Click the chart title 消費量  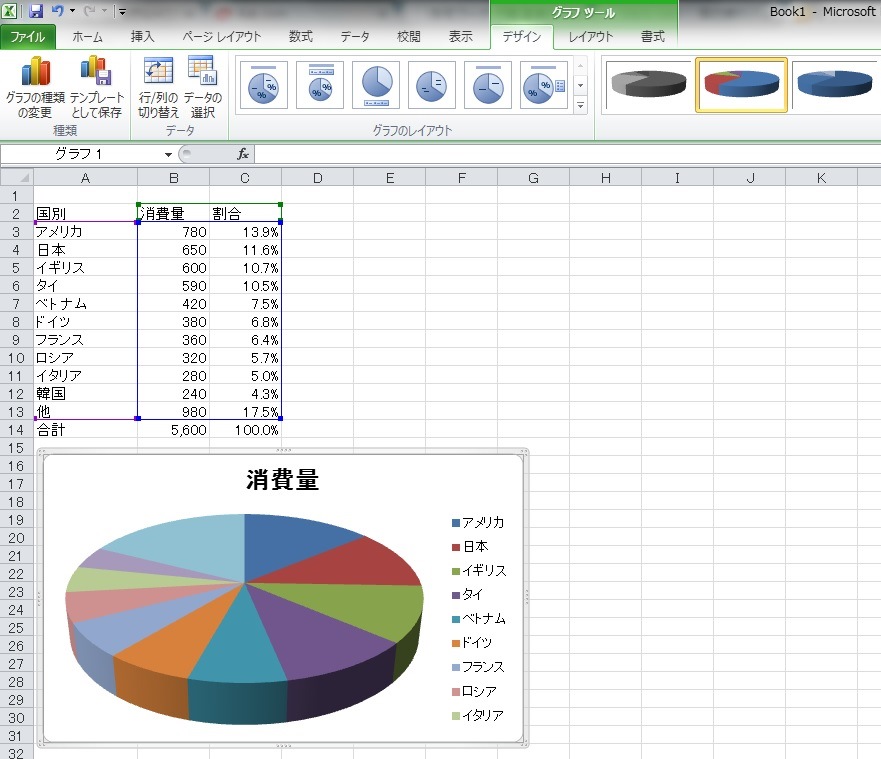pos(283,479)
